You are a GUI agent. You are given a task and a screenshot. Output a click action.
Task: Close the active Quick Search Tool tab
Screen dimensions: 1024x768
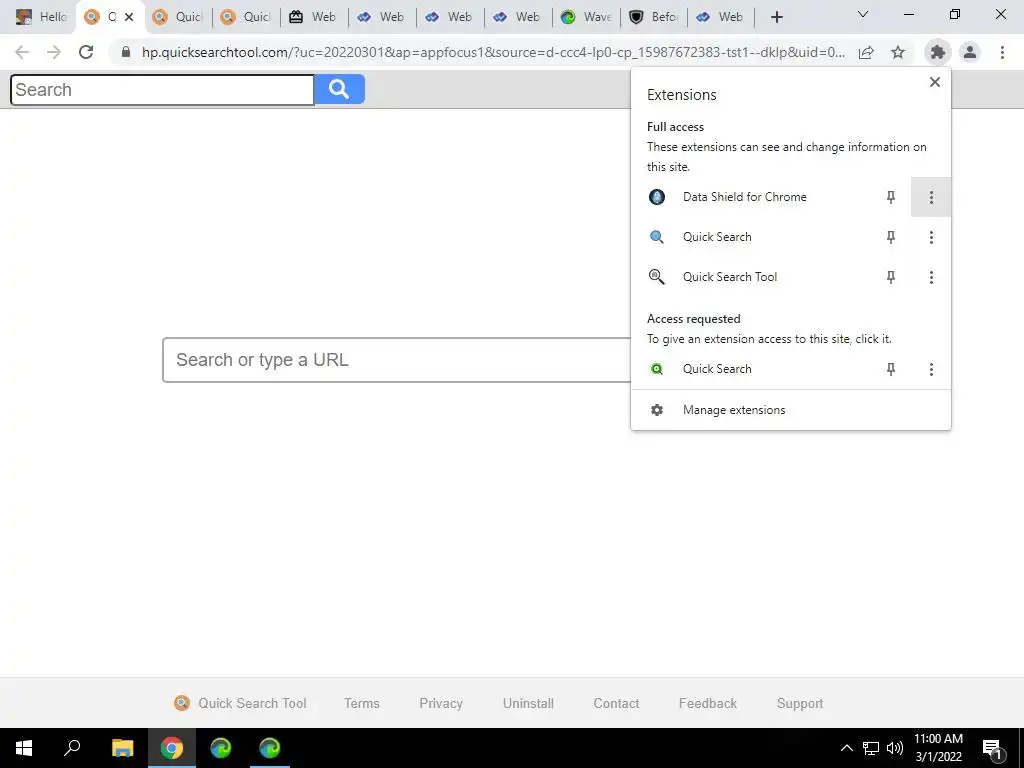[129, 17]
